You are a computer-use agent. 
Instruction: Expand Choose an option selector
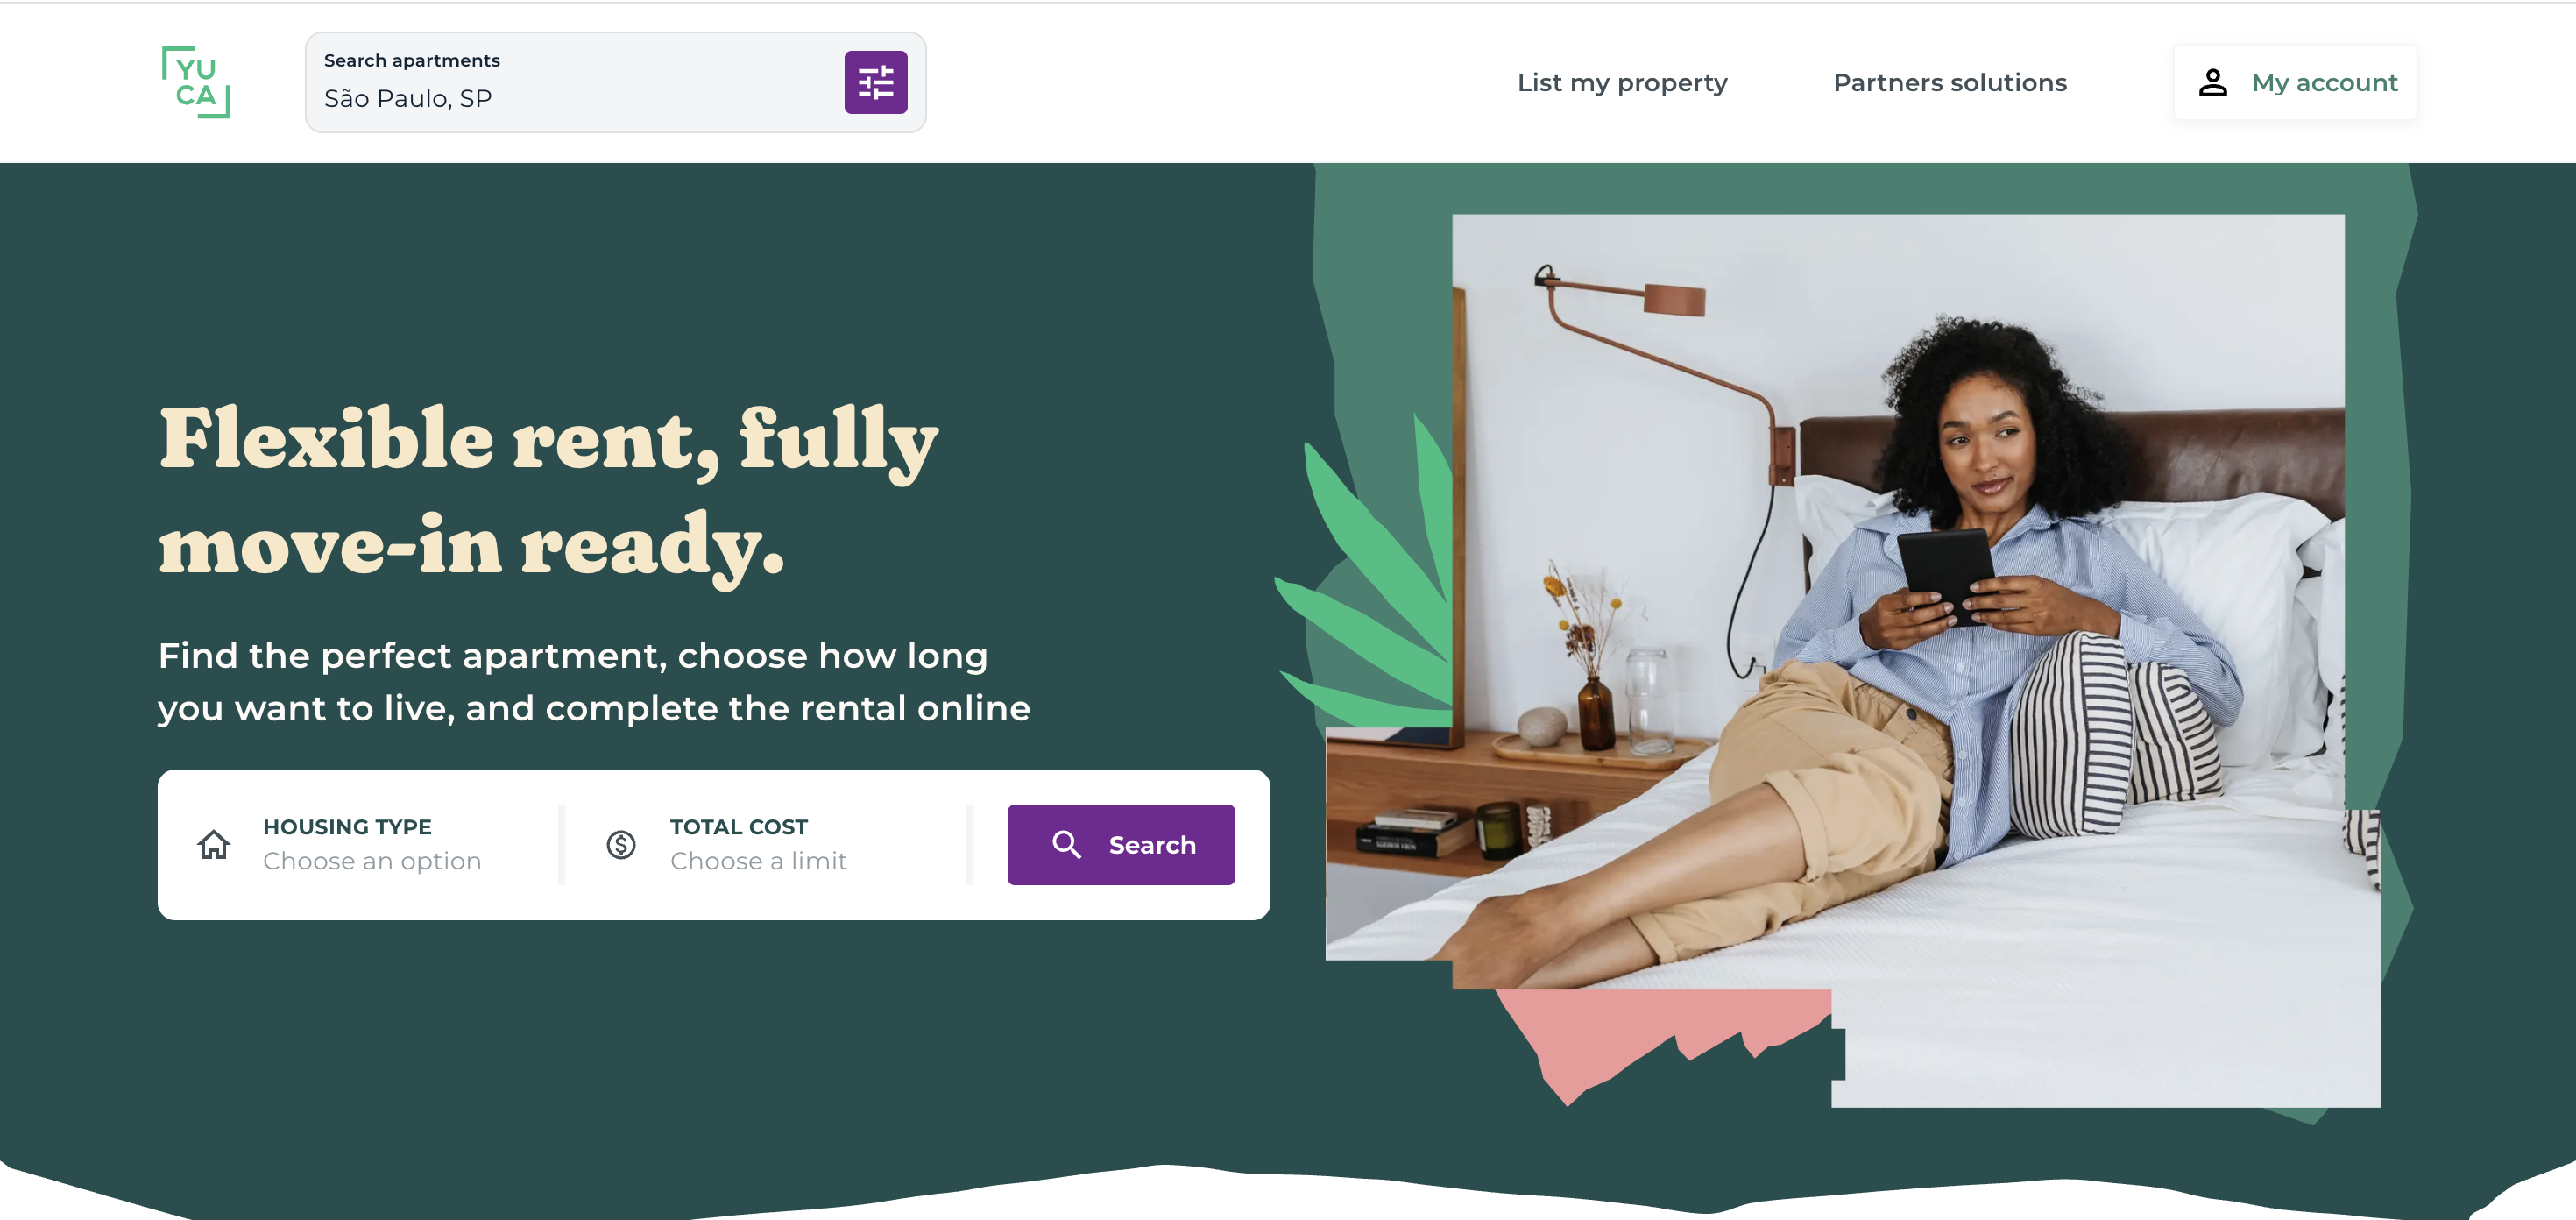click(372, 861)
